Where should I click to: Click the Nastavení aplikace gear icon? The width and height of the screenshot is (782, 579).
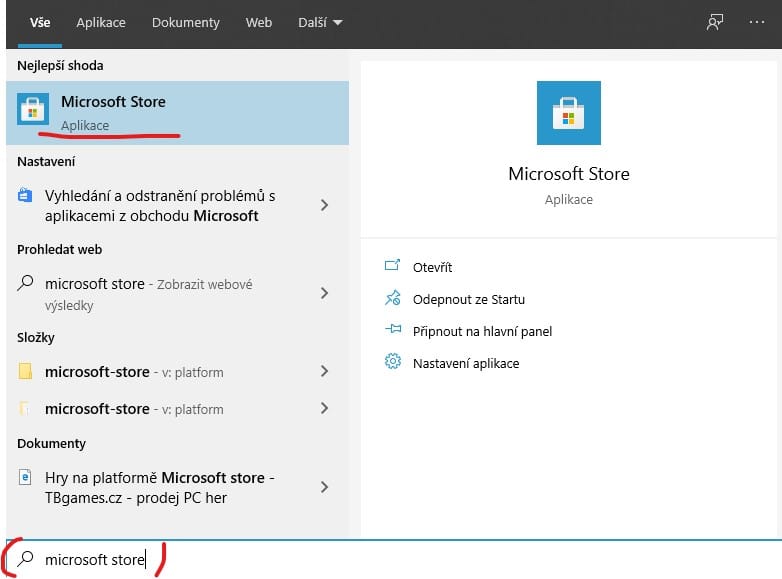click(x=392, y=362)
